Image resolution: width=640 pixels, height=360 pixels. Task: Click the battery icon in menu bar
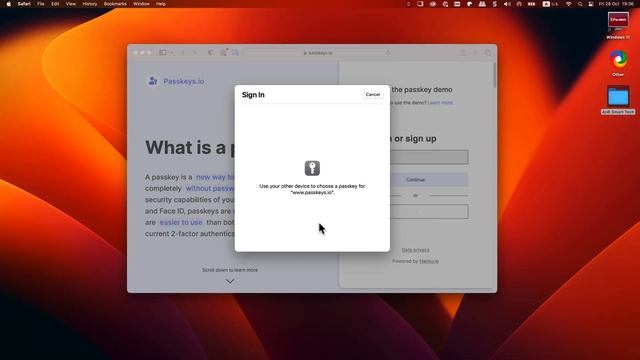coord(531,4)
